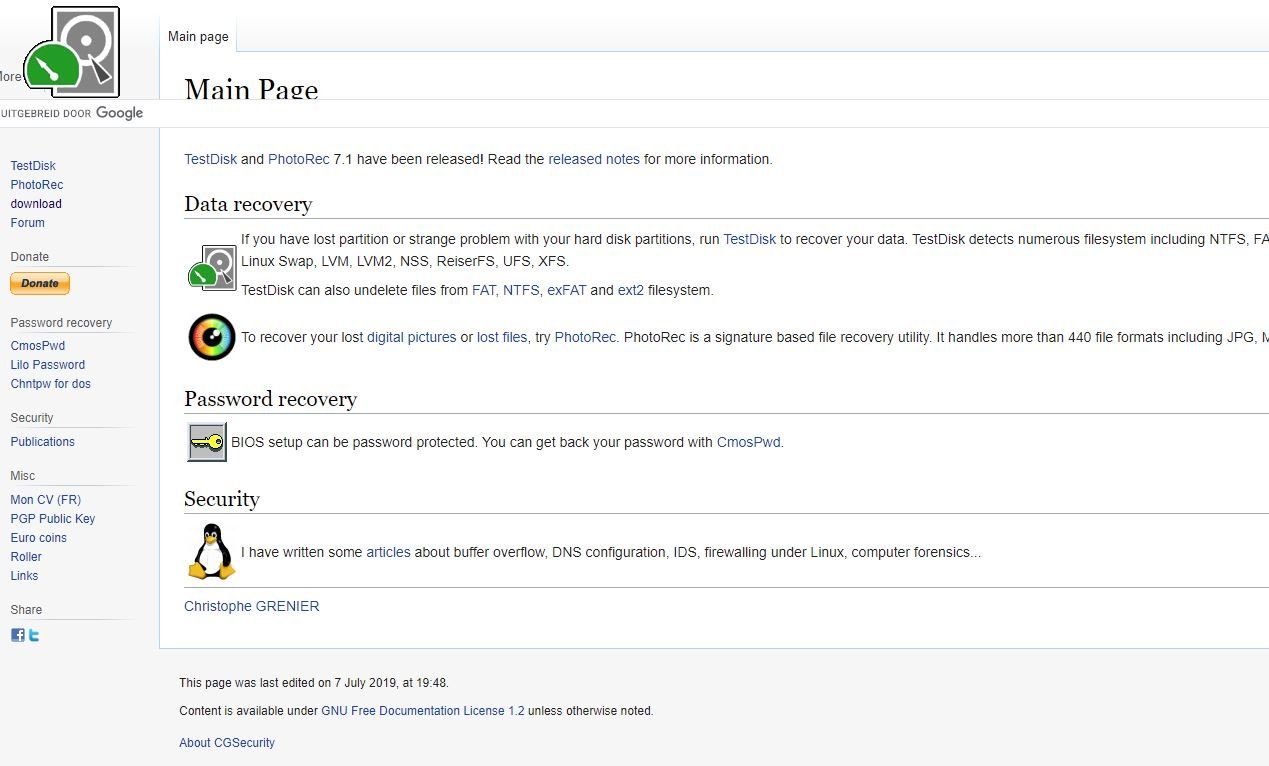Click the TestDisk hard-disk icon under Data recovery

(x=212, y=267)
